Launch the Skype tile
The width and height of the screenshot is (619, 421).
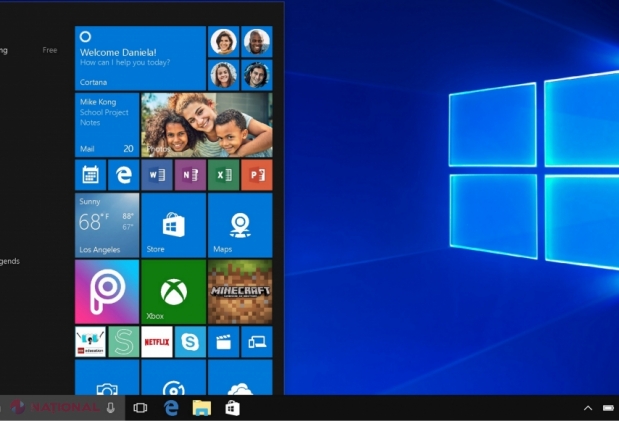click(190, 342)
